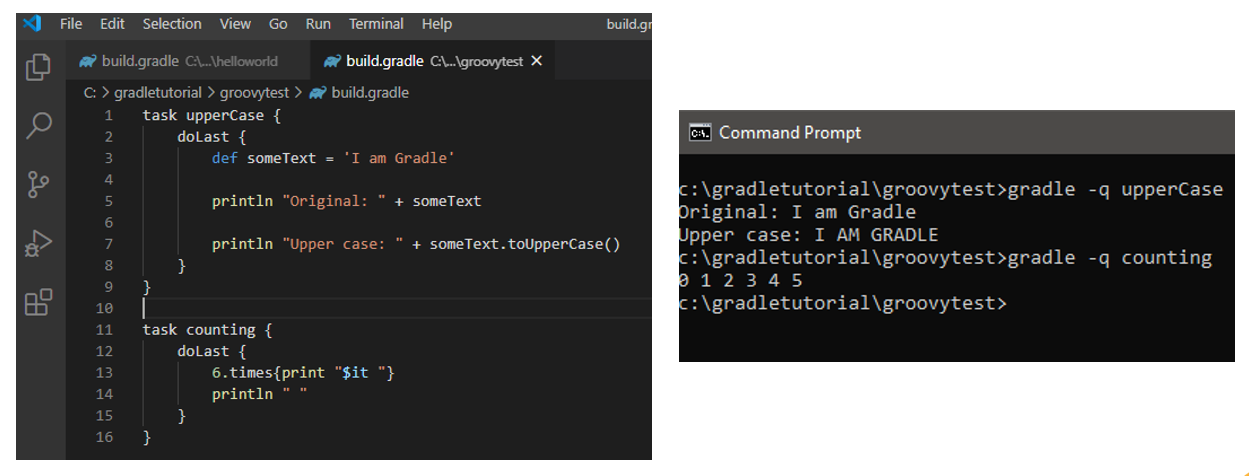This screenshot has width=1249, height=476.
Task: Click 'Upper case: I AM GRADLE' output
Action: tap(808, 235)
